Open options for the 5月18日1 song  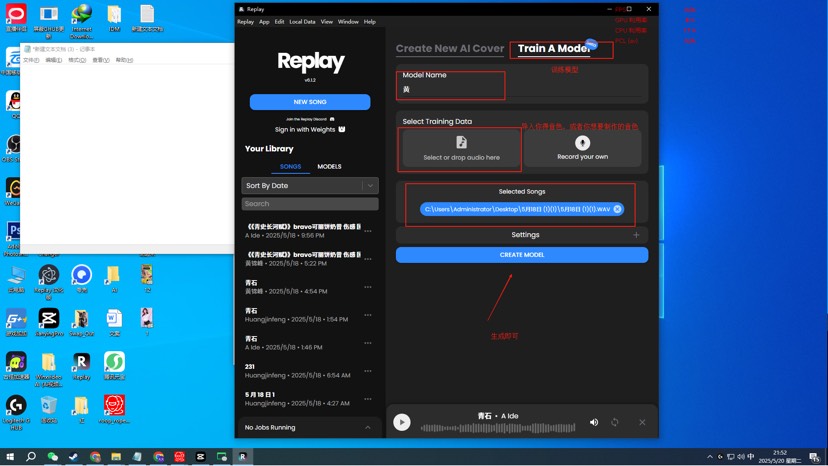368,399
